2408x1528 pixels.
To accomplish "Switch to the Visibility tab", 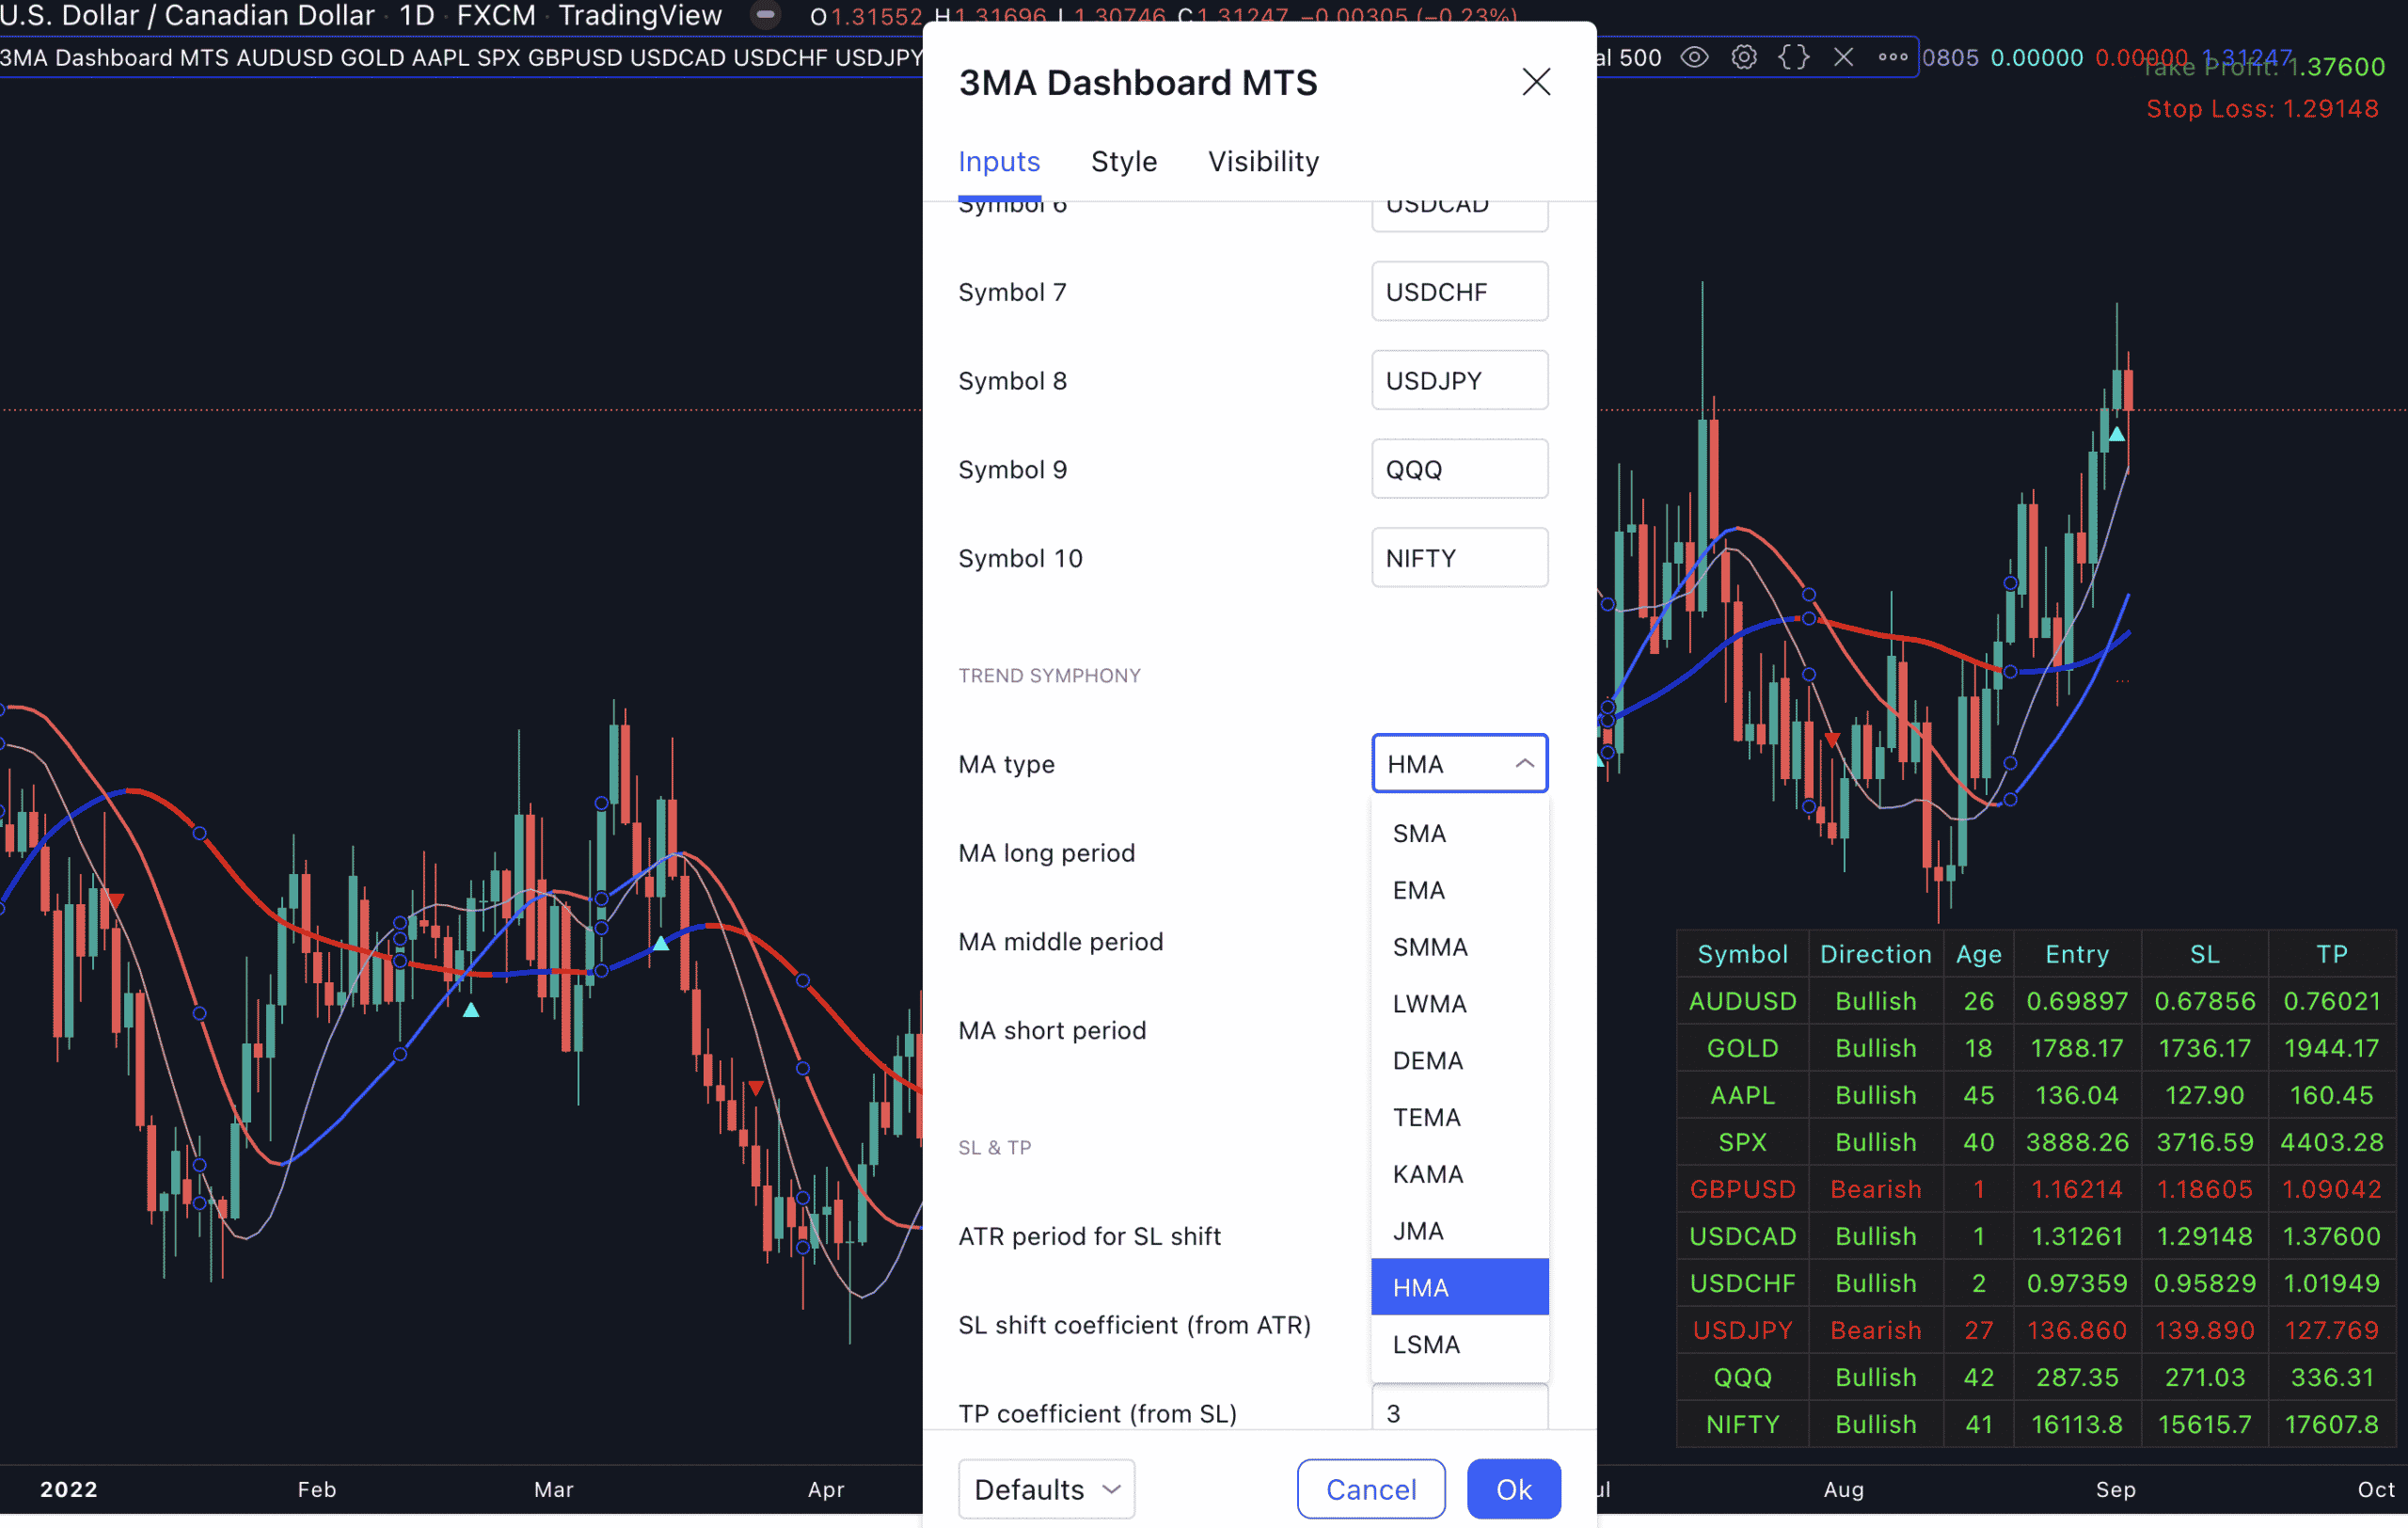I will (1263, 161).
